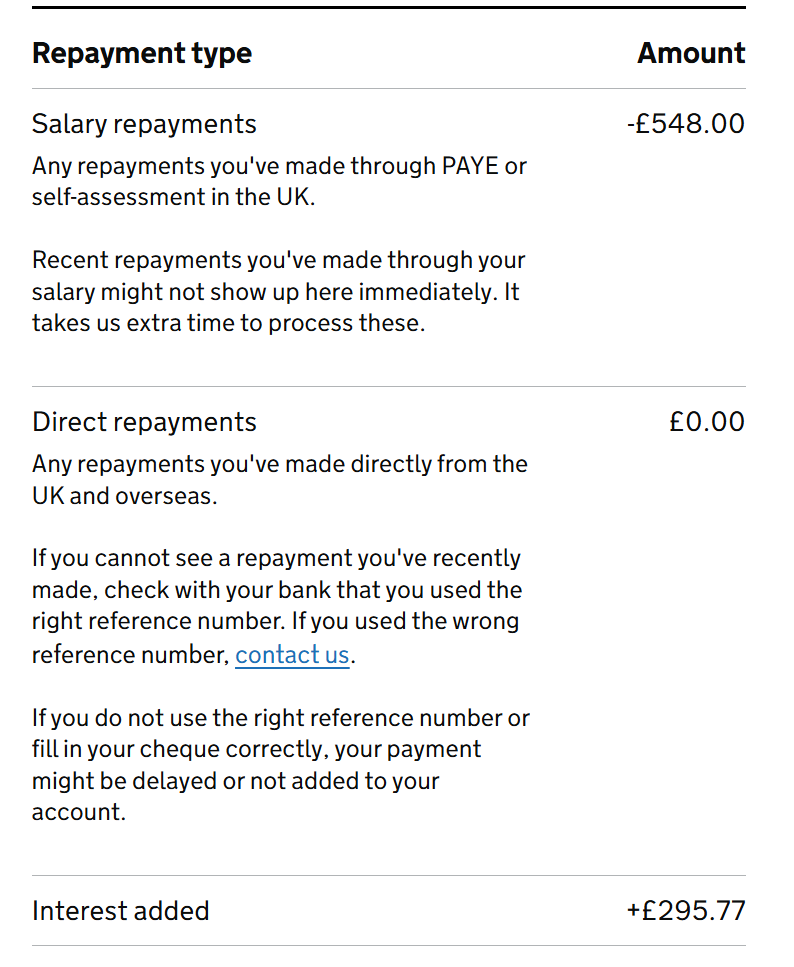This screenshot has width=794, height=967.
Task: Click 'might be delayed or not added' line
Action: click(235, 781)
